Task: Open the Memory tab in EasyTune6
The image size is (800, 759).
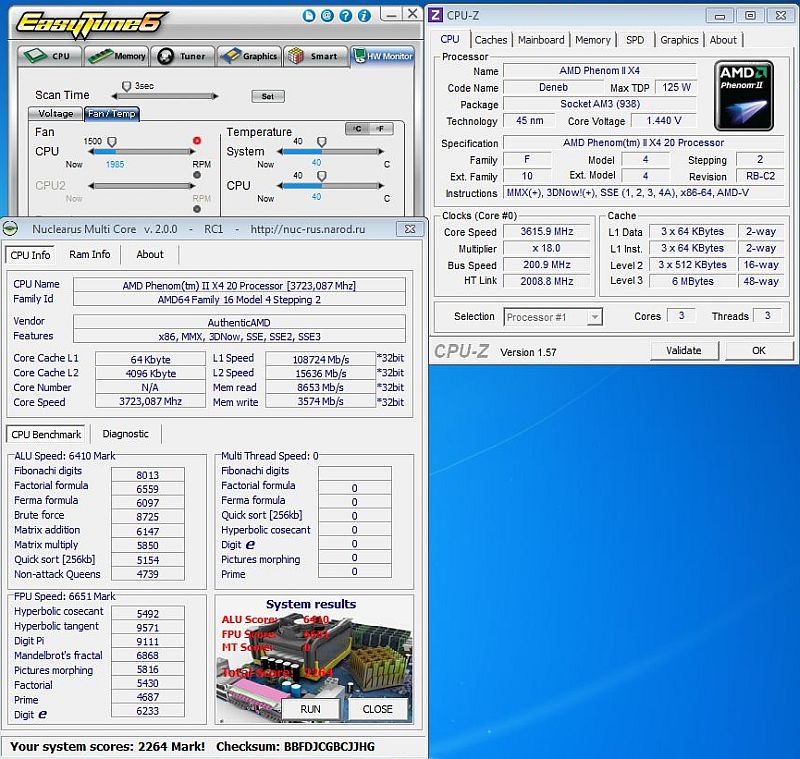Action: (116, 56)
